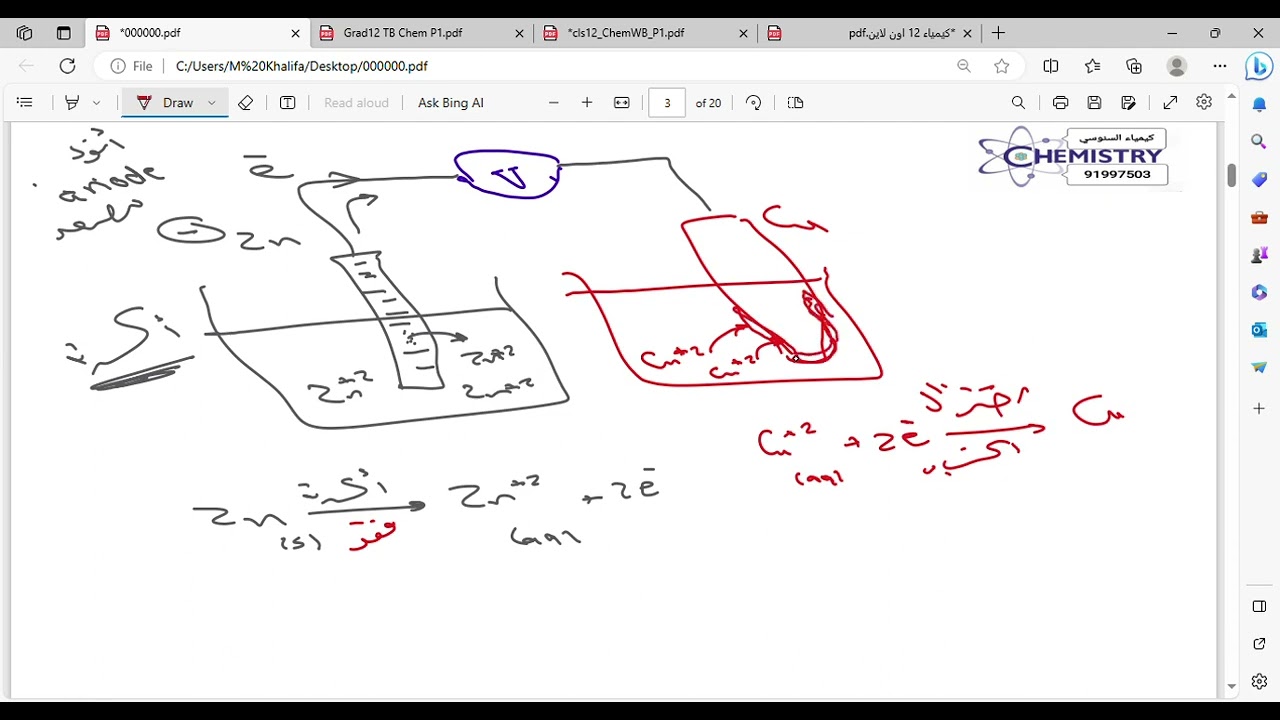Open the Favorites list
This screenshot has width=1280, height=720.
click(x=1093, y=66)
